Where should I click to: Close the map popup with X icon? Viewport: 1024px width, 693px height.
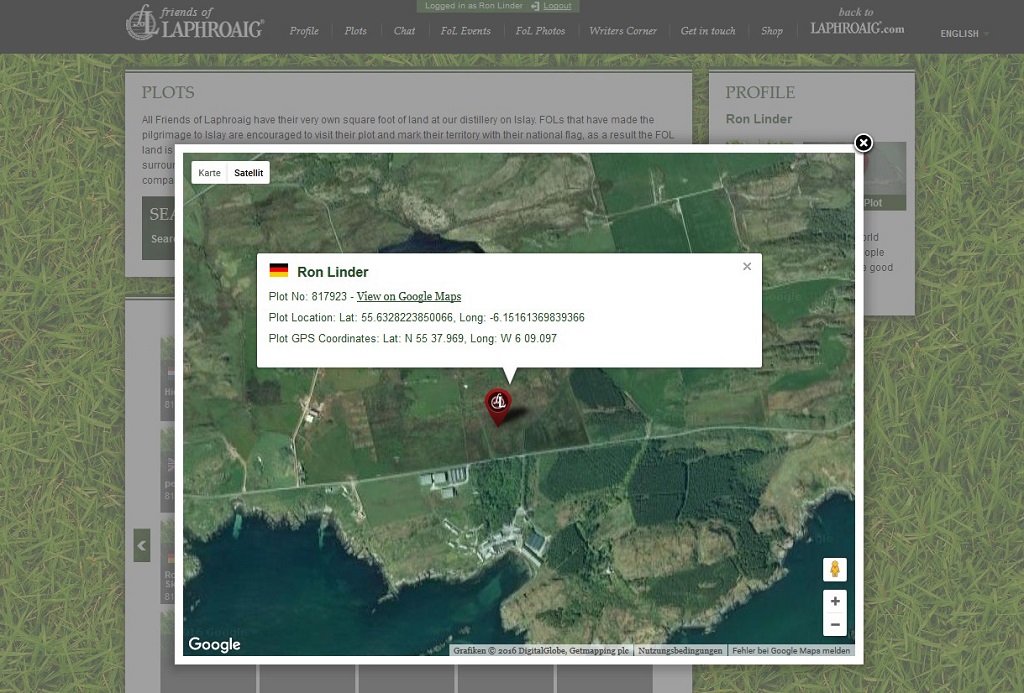pos(863,143)
